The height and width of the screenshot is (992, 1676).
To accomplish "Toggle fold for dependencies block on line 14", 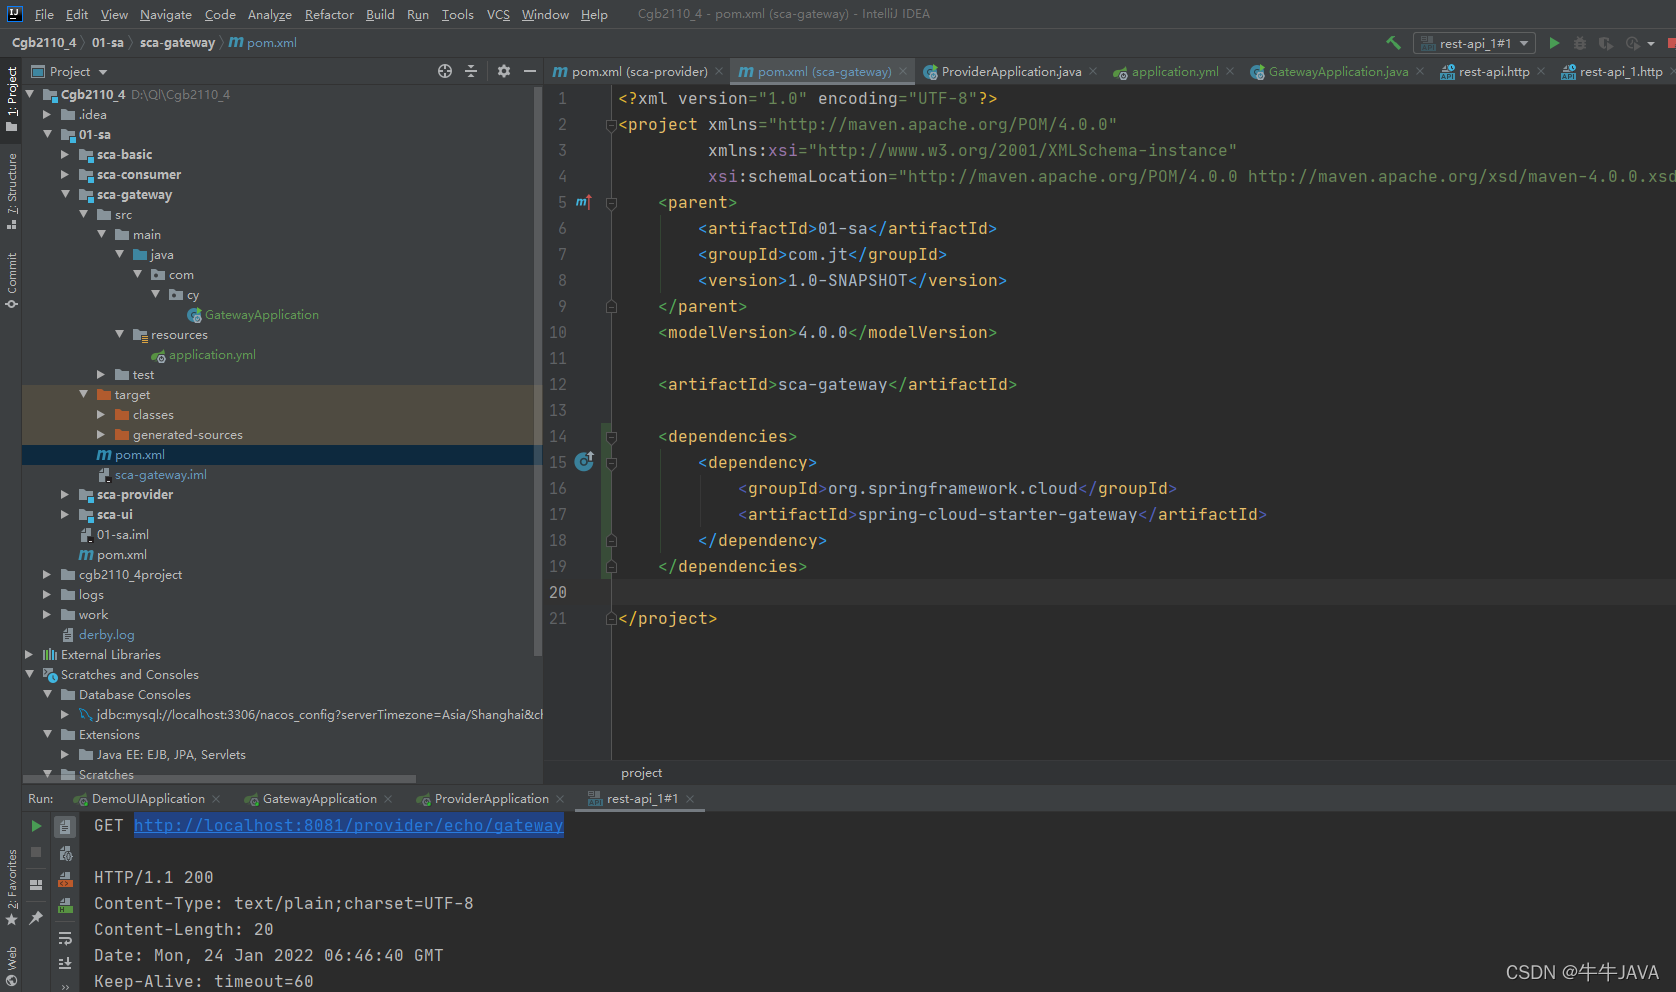I will pos(611,437).
